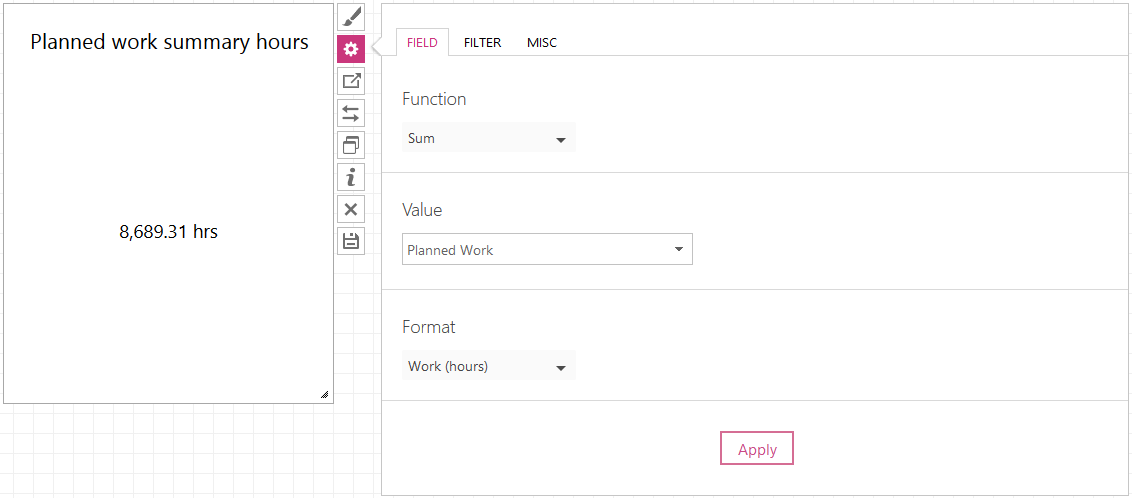Expand the Value dropdown showing Planned Work
Screen dimensions: 1132x498
tap(547, 250)
